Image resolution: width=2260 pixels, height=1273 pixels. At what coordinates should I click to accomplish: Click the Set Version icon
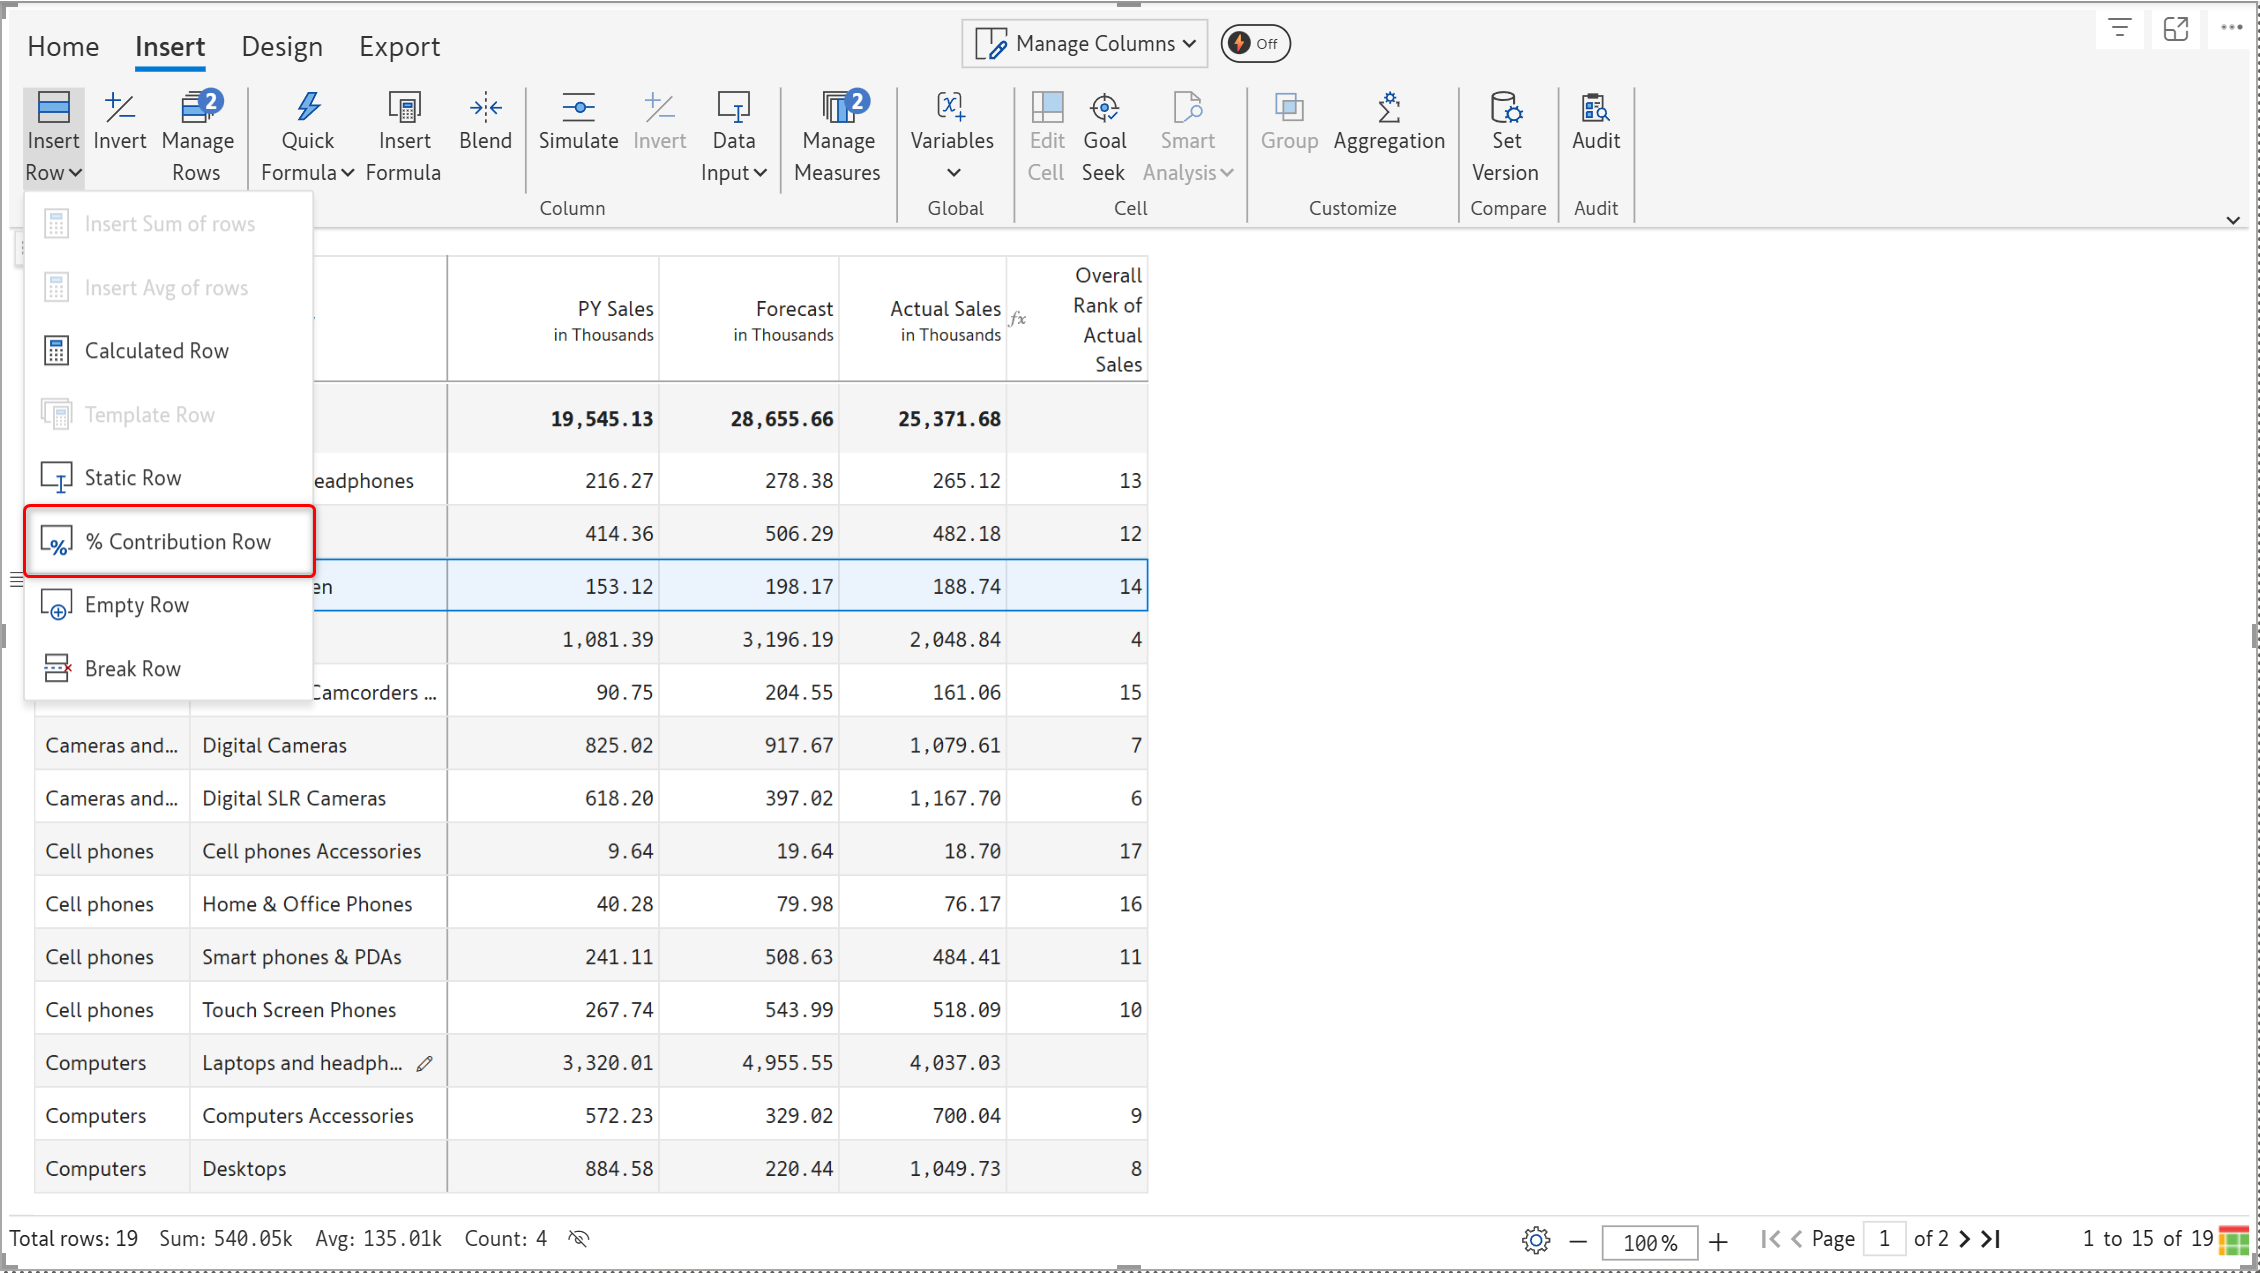[1505, 108]
